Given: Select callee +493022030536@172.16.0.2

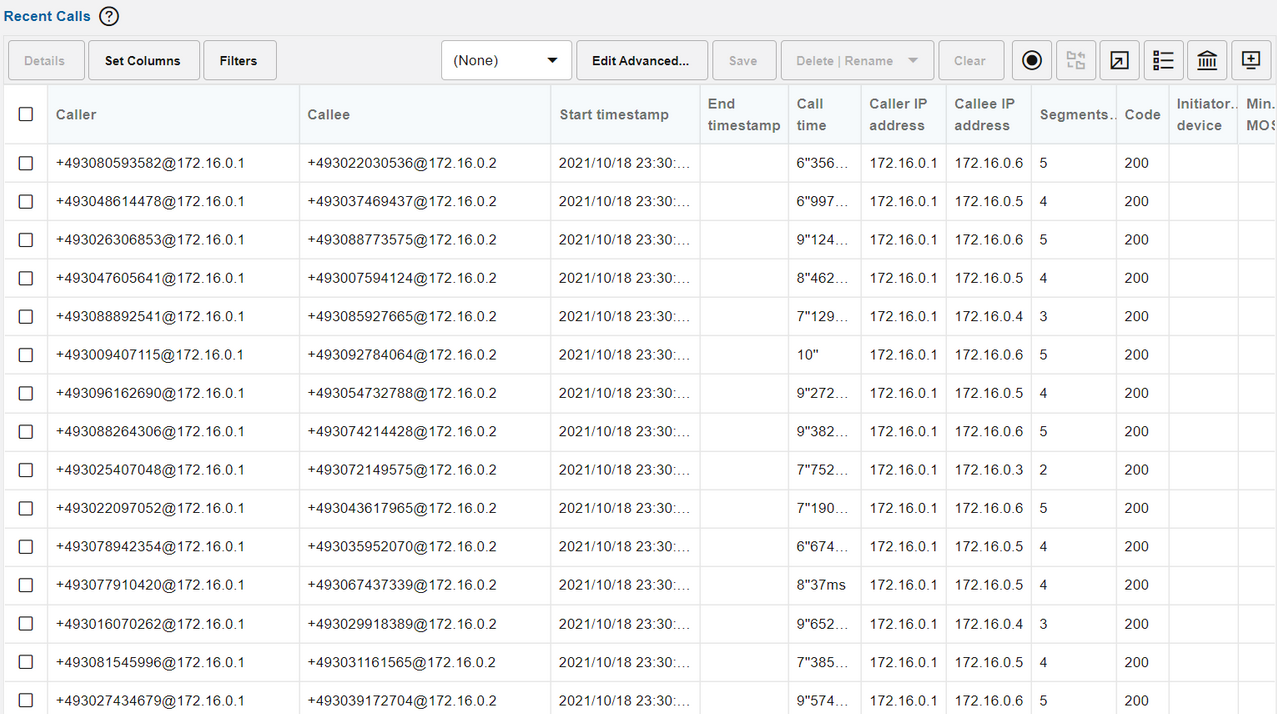Looking at the screenshot, I should tap(402, 163).
